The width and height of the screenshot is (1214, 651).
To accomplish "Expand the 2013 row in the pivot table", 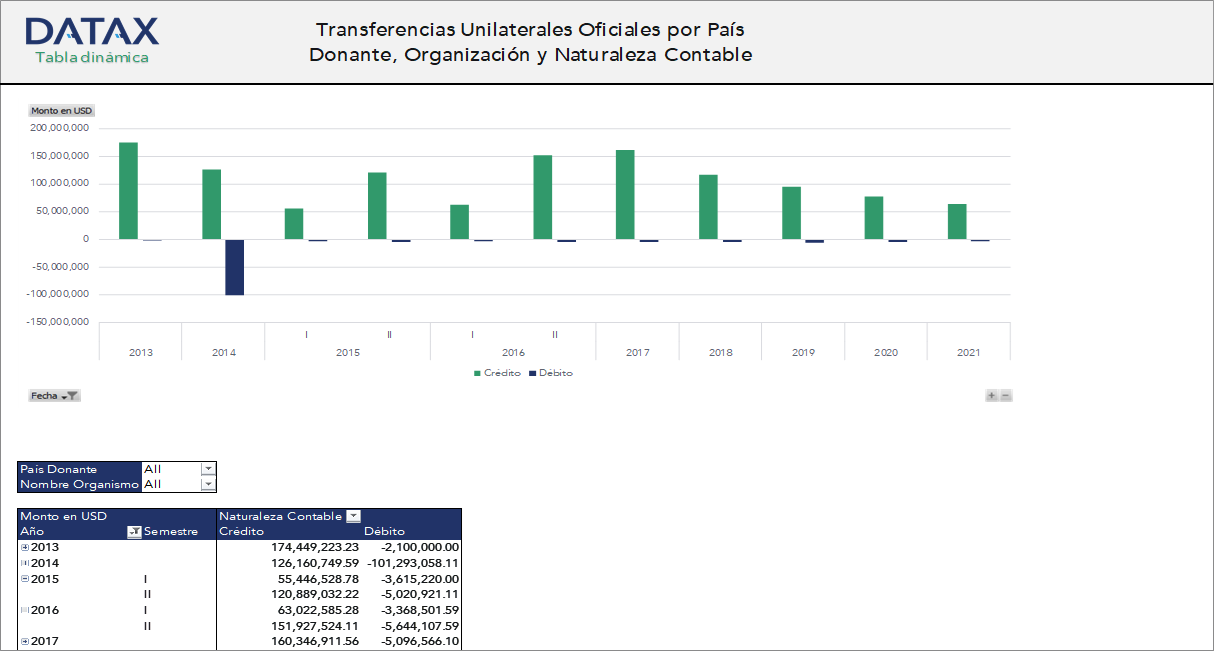I will click(24, 547).
